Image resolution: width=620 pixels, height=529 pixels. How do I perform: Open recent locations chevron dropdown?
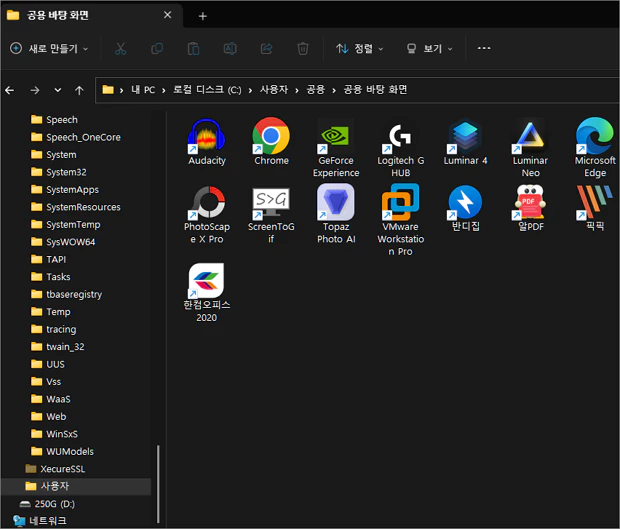pos(58,91)
